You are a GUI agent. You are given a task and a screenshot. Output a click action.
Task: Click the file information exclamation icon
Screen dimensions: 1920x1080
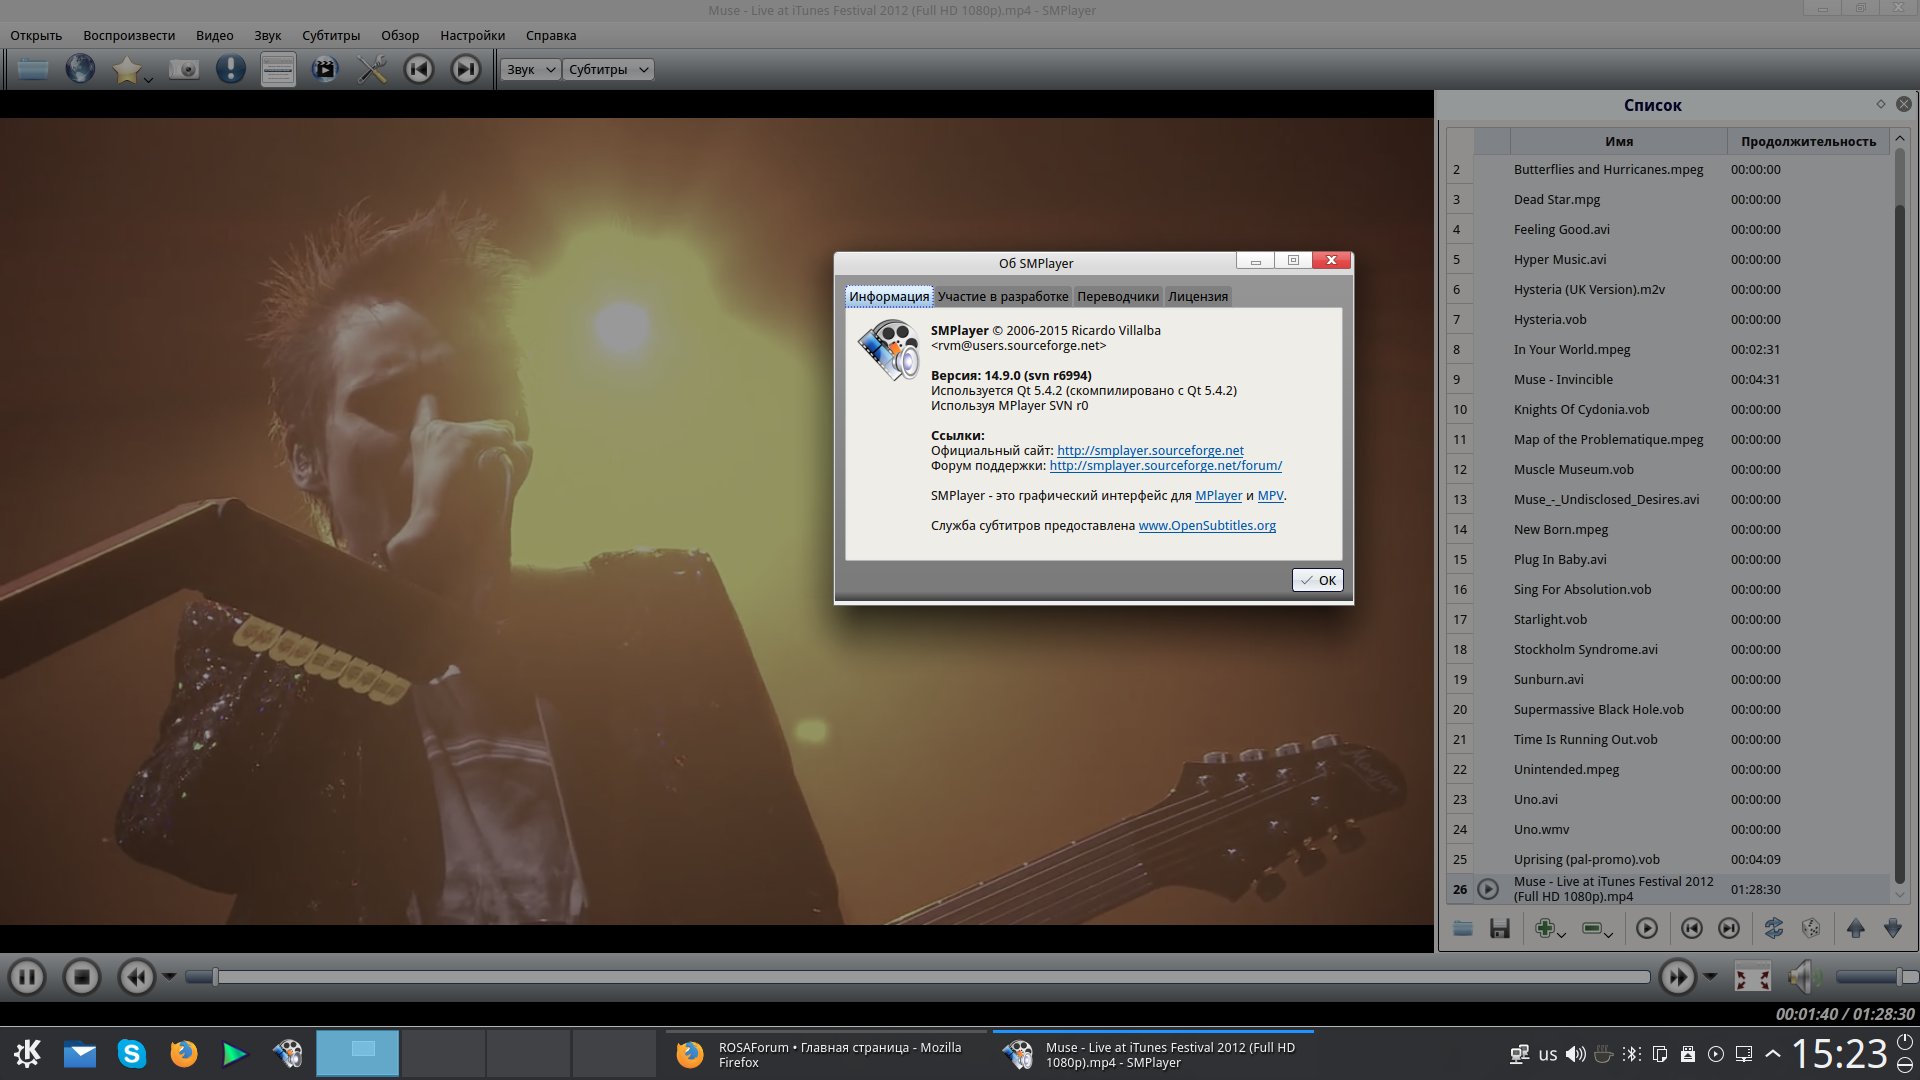[x=231, y=69]
